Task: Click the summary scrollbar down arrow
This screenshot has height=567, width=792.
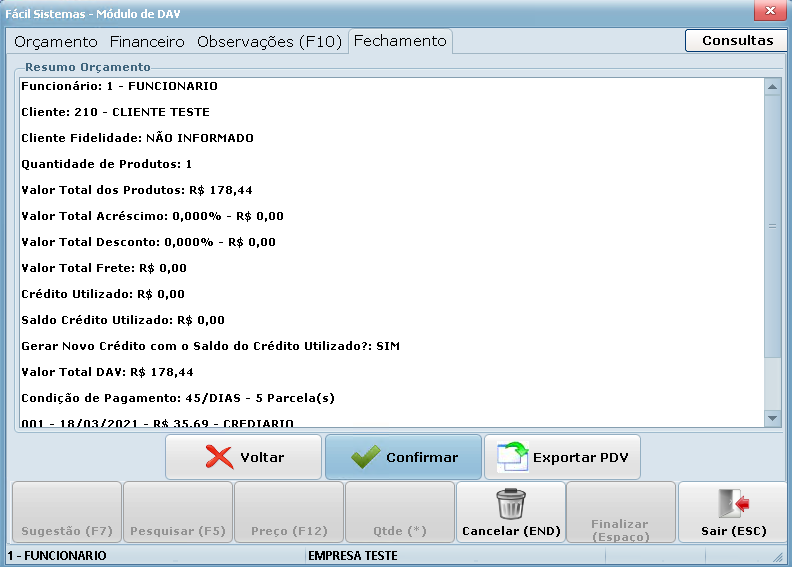Action: click(772, 418)
